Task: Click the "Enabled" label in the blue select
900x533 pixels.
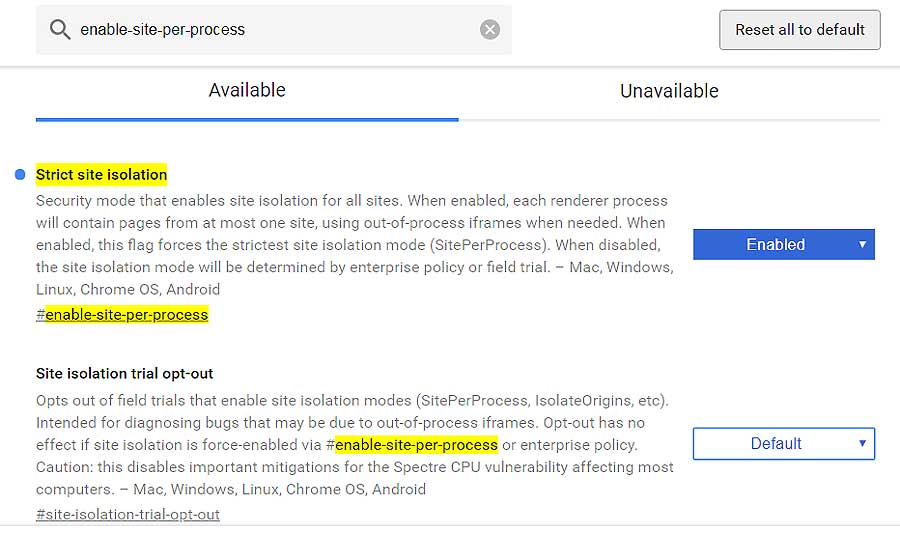Action: click(775, 244)
